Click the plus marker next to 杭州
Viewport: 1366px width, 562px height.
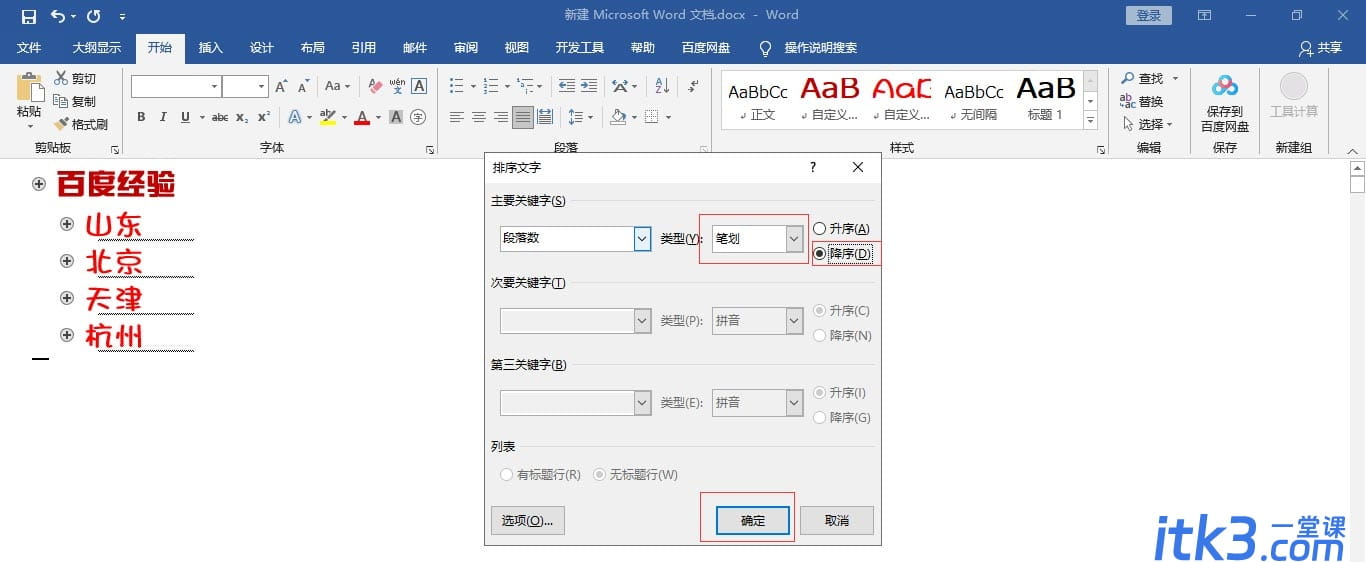[67, 335]
